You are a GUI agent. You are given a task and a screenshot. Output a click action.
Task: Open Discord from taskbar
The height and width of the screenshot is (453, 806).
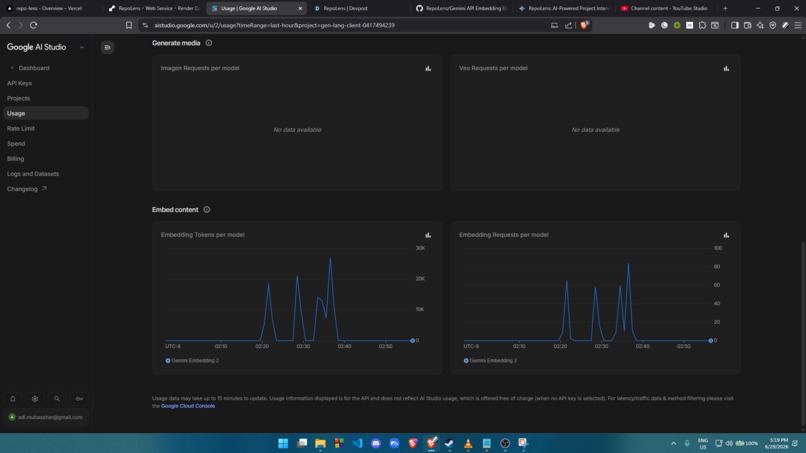(376, 443)
